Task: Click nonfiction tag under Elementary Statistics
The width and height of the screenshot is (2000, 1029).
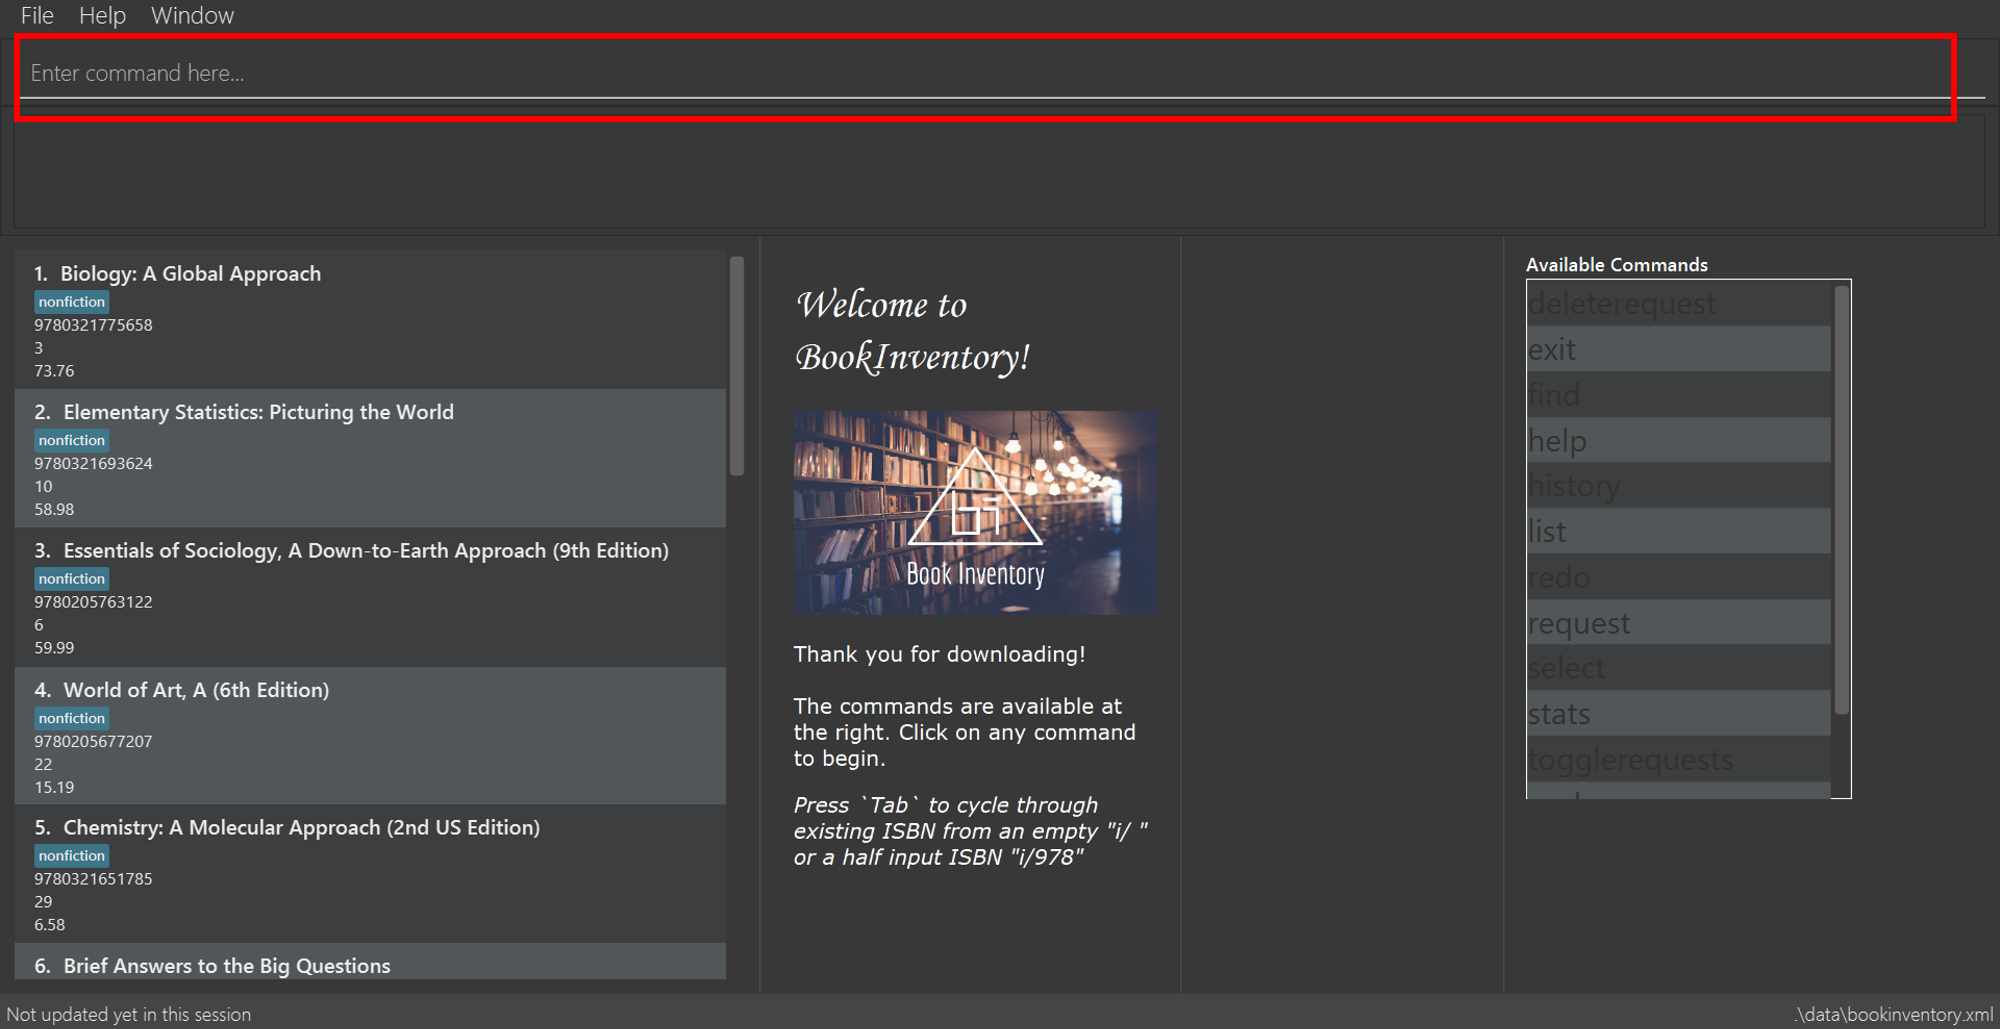Action: click(x=72, y=441)
